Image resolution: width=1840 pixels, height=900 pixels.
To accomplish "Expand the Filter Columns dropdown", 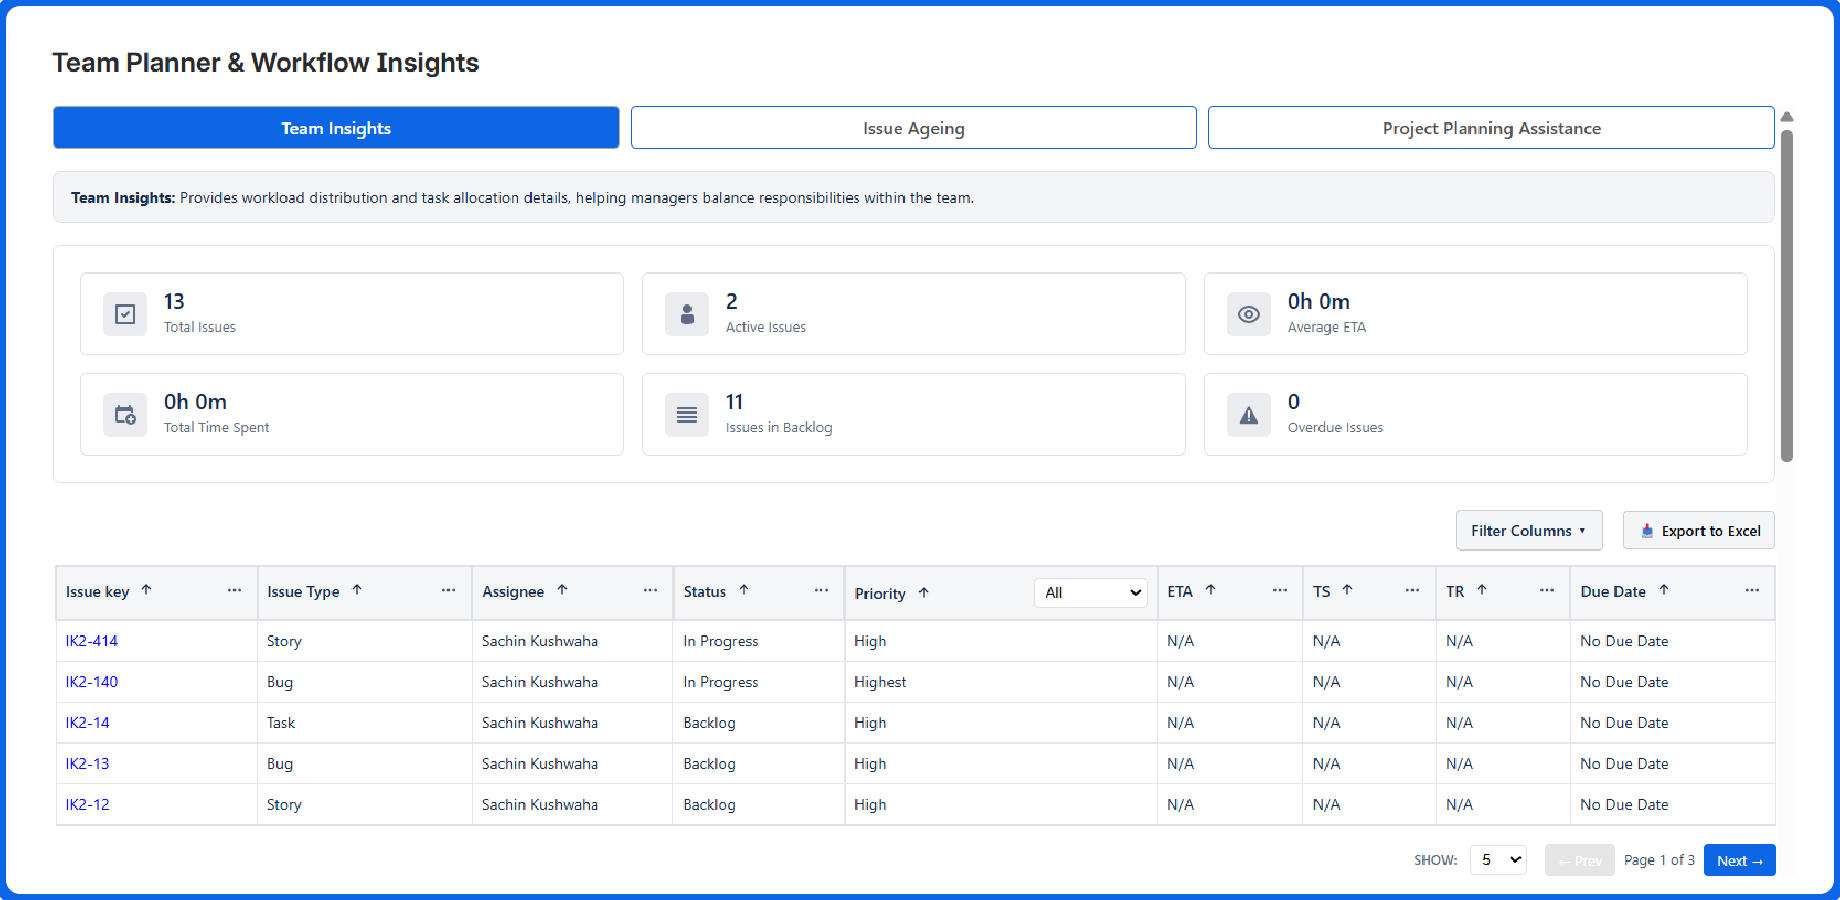I will (x=1528, y=531).
